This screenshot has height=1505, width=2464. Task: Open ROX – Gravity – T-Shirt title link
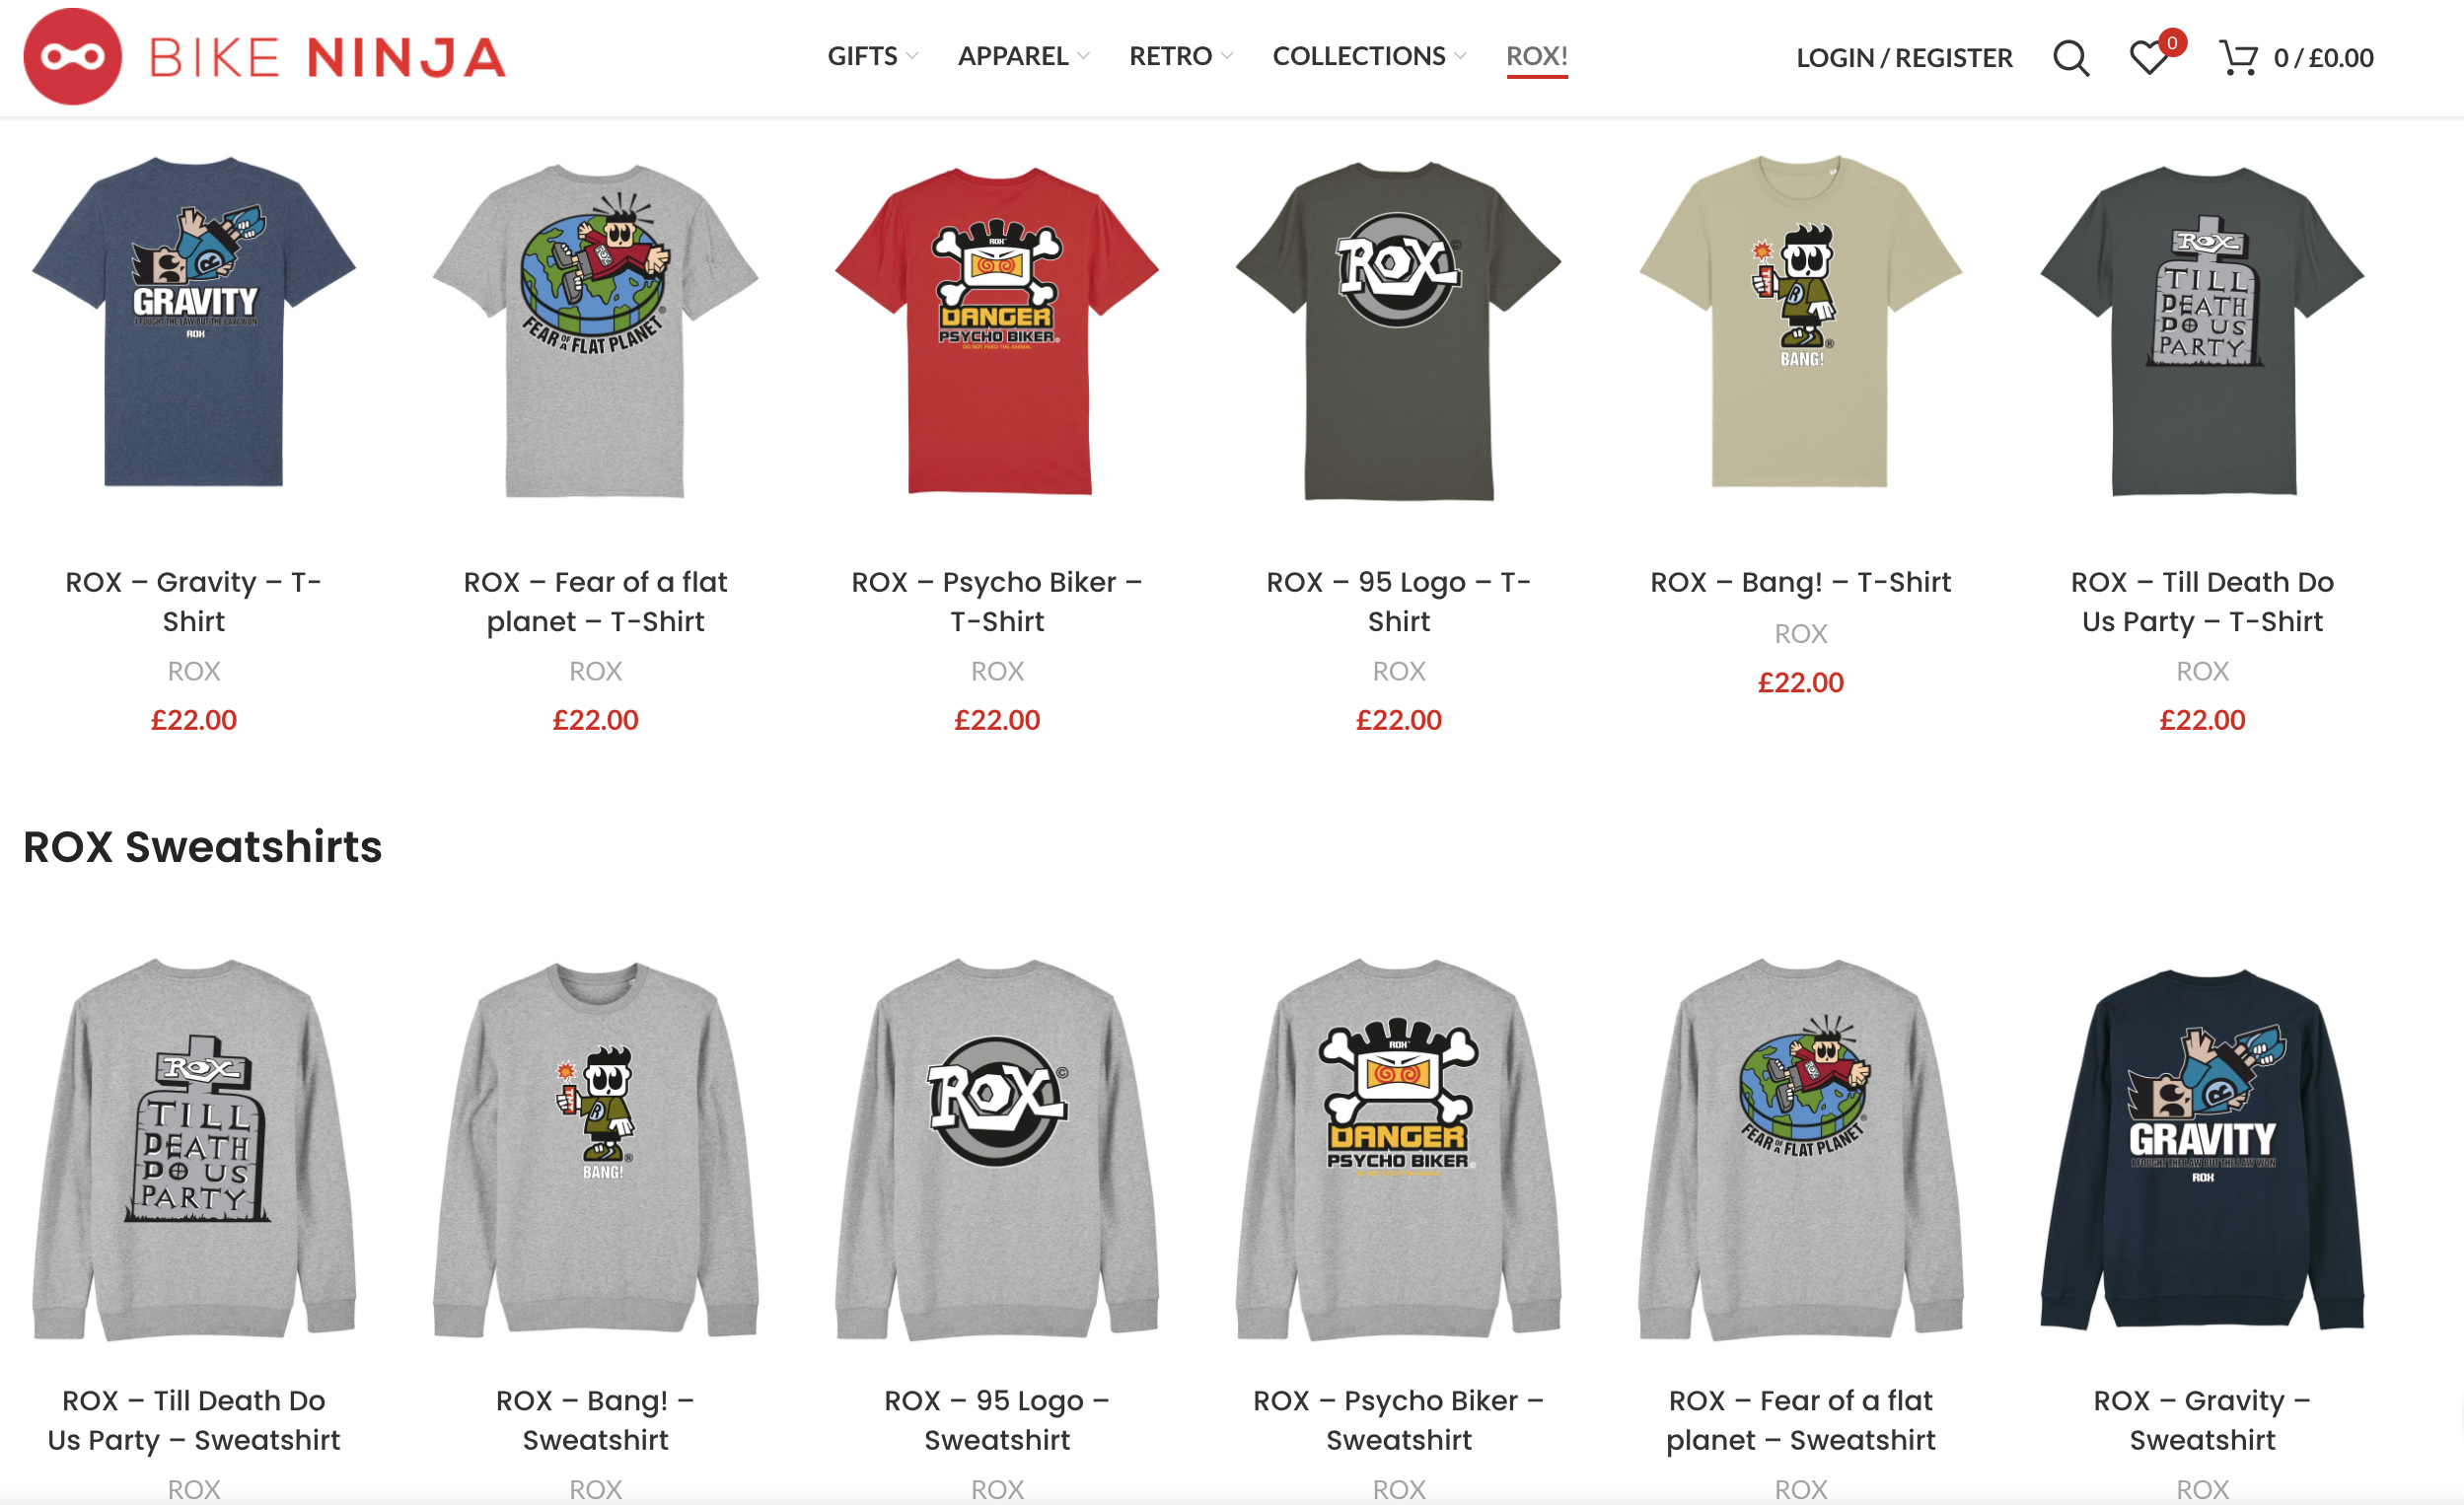click(x=193, y=601)
